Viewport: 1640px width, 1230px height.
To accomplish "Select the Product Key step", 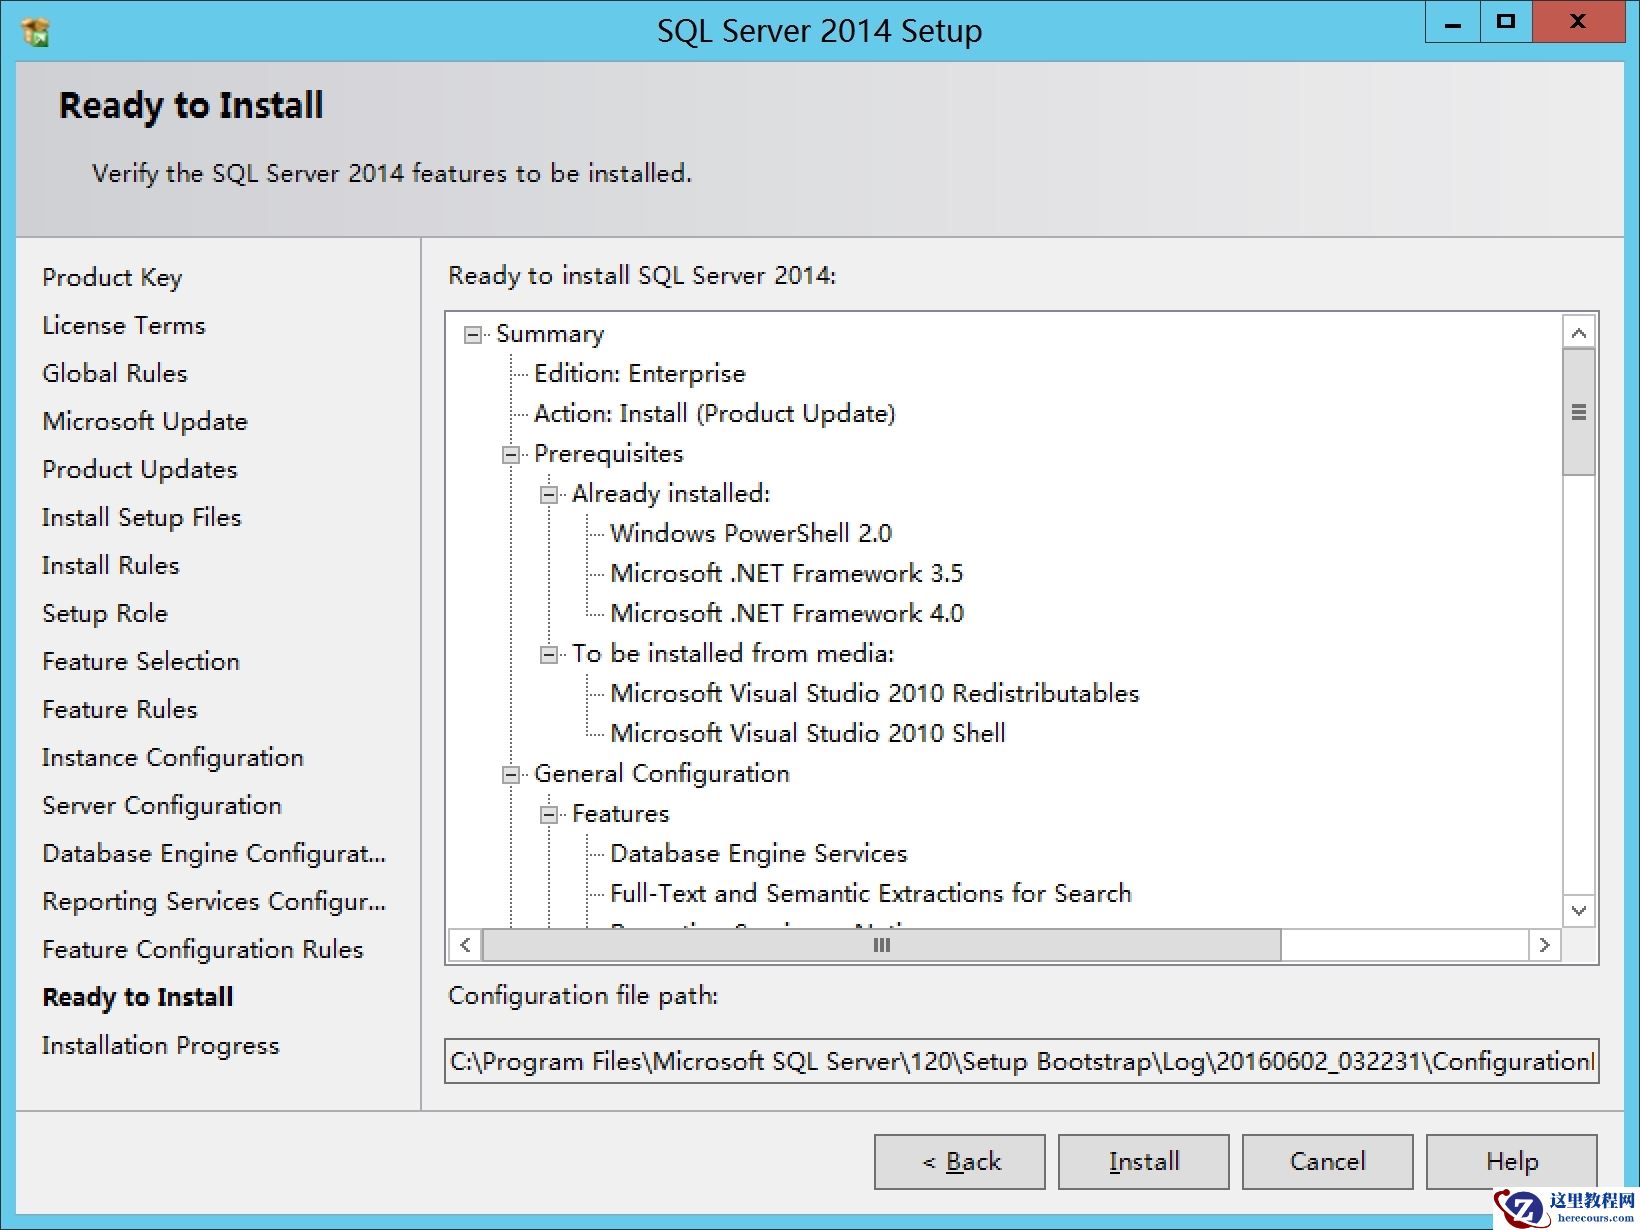I will coord(112,277).
